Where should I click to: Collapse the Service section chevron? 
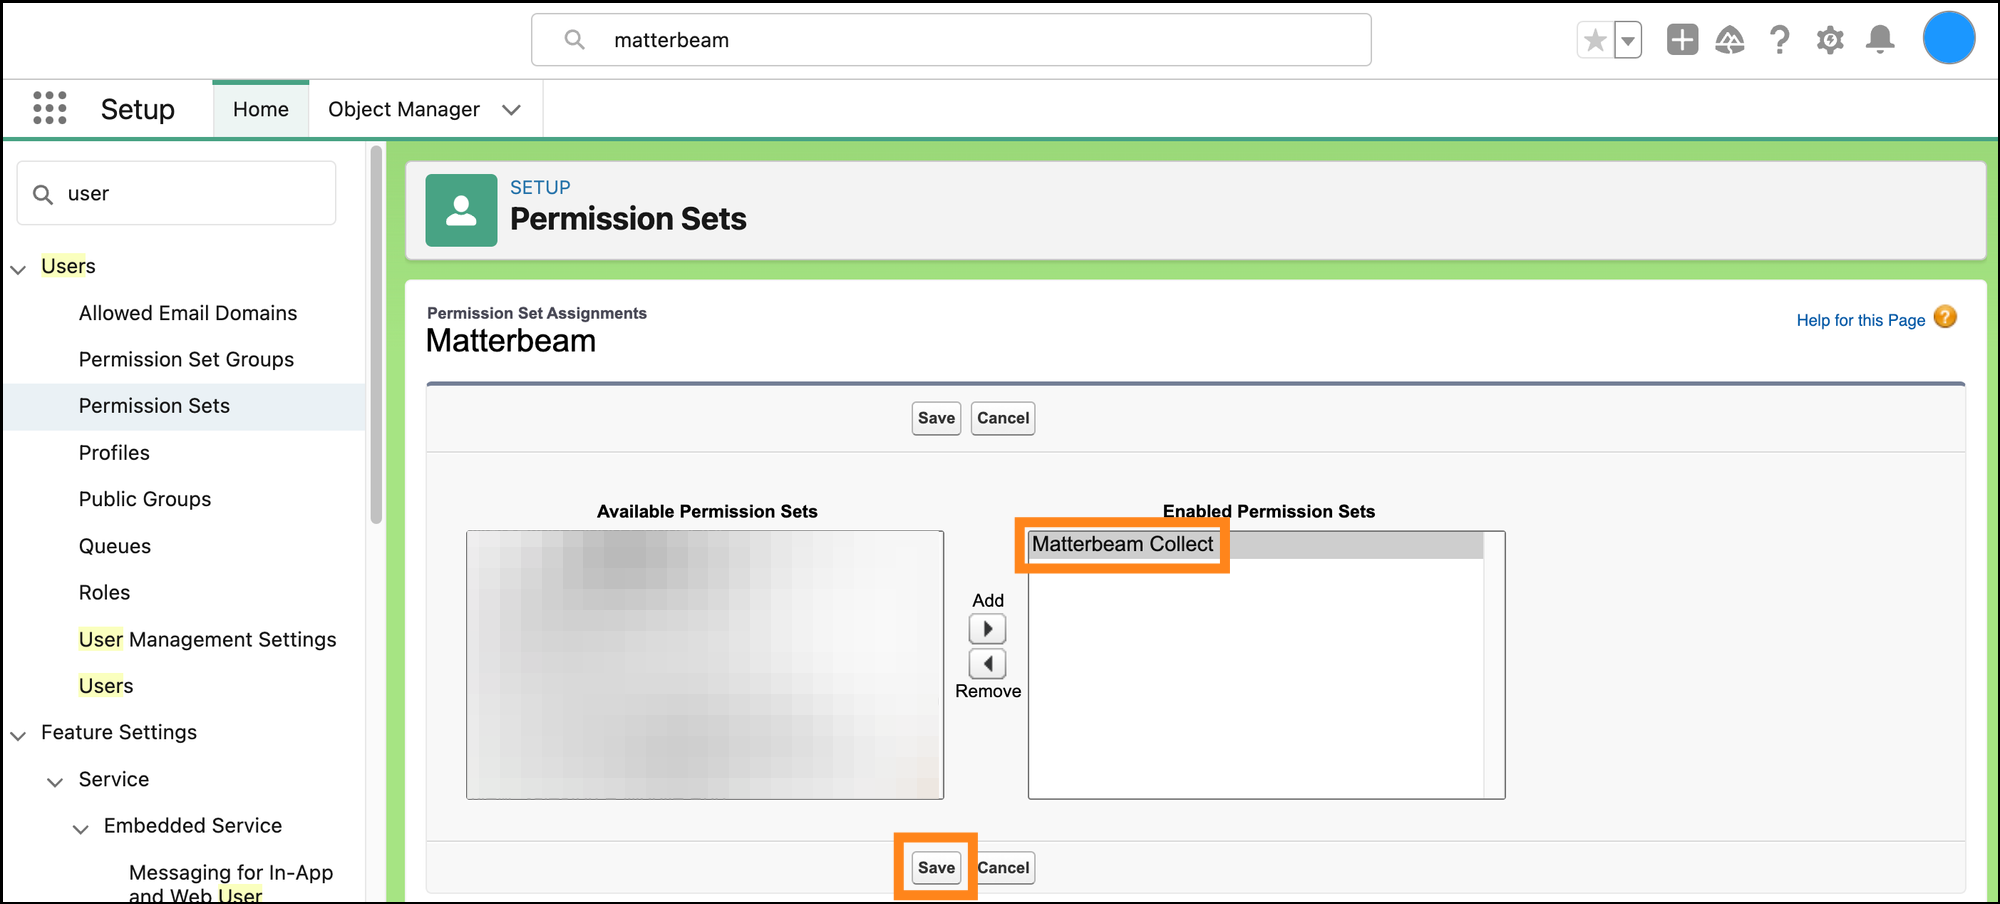[x=55, y=781]
